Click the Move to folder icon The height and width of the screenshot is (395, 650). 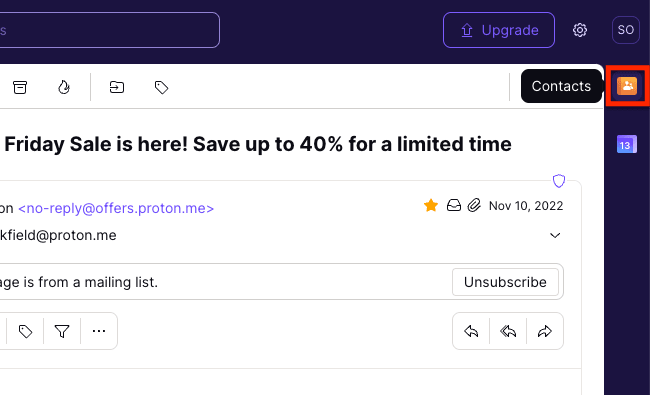coord(116,87)
